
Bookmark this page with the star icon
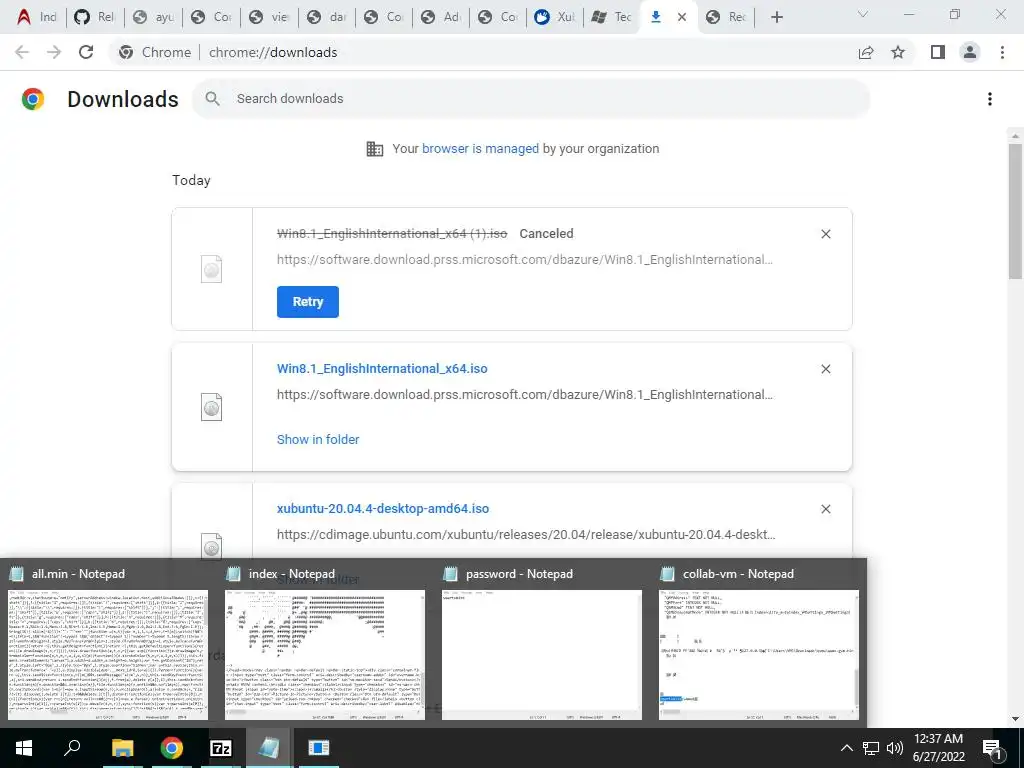898,52
